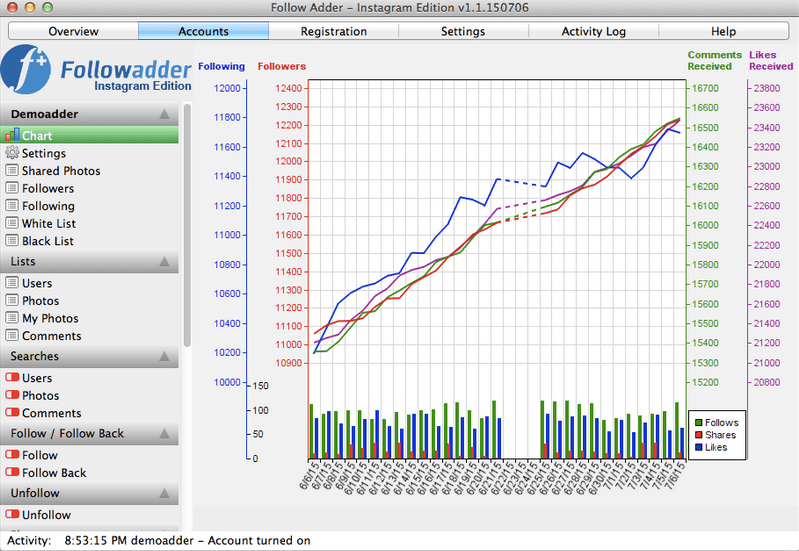Click the Likes Received axis label
Viewport: 799px width, 551px height.
(770, 60)
